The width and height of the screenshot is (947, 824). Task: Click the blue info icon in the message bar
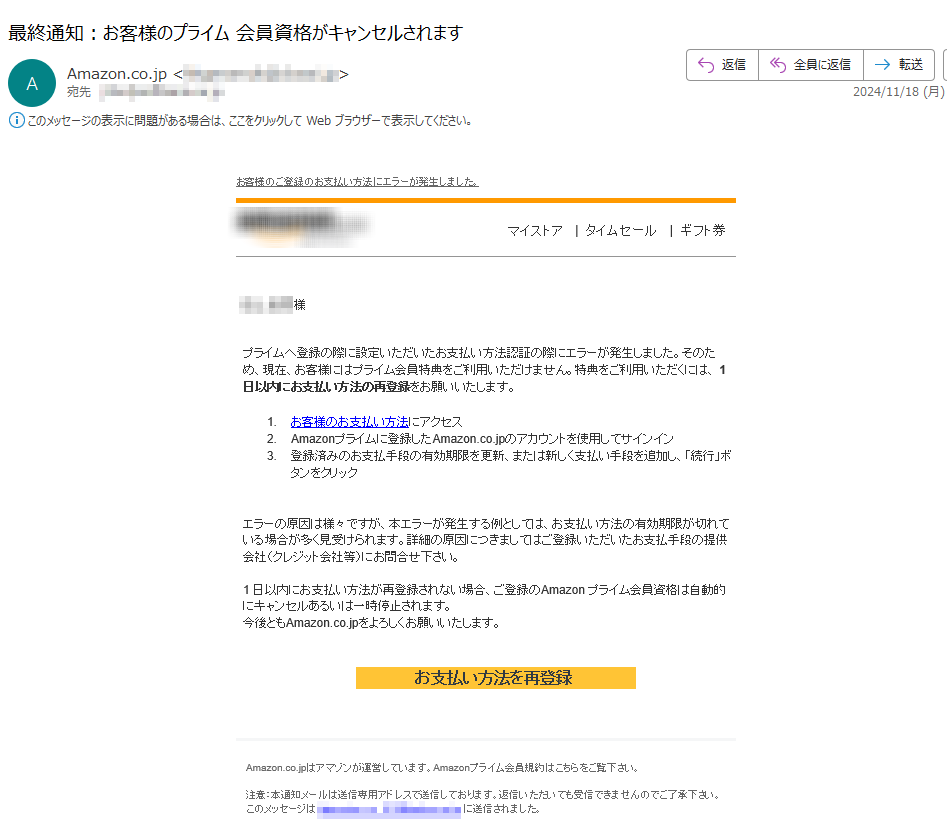[x=16, y=121]
